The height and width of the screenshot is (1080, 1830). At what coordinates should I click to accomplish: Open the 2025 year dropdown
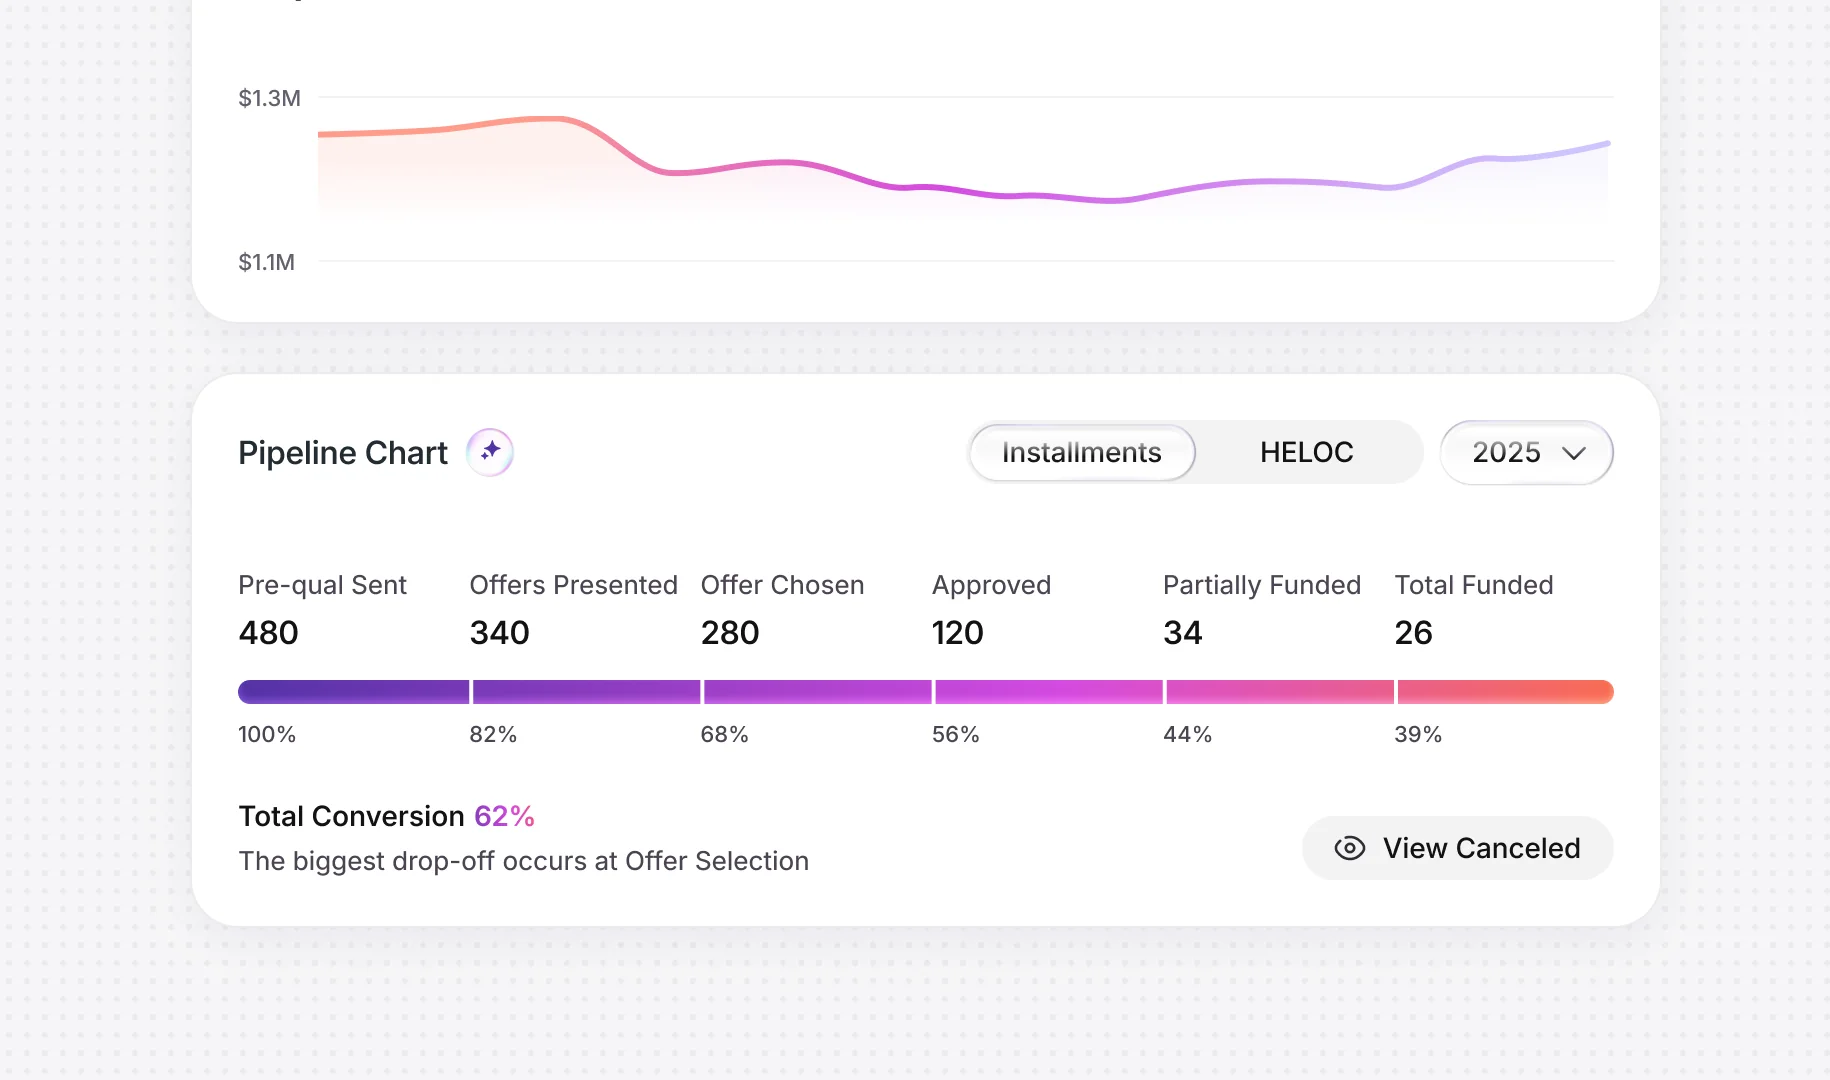click(1526, 452)
